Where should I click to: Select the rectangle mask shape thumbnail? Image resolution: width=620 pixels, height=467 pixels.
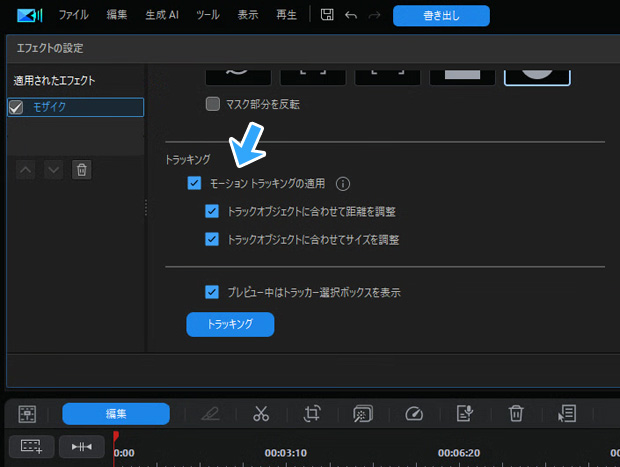click(462, 77)
